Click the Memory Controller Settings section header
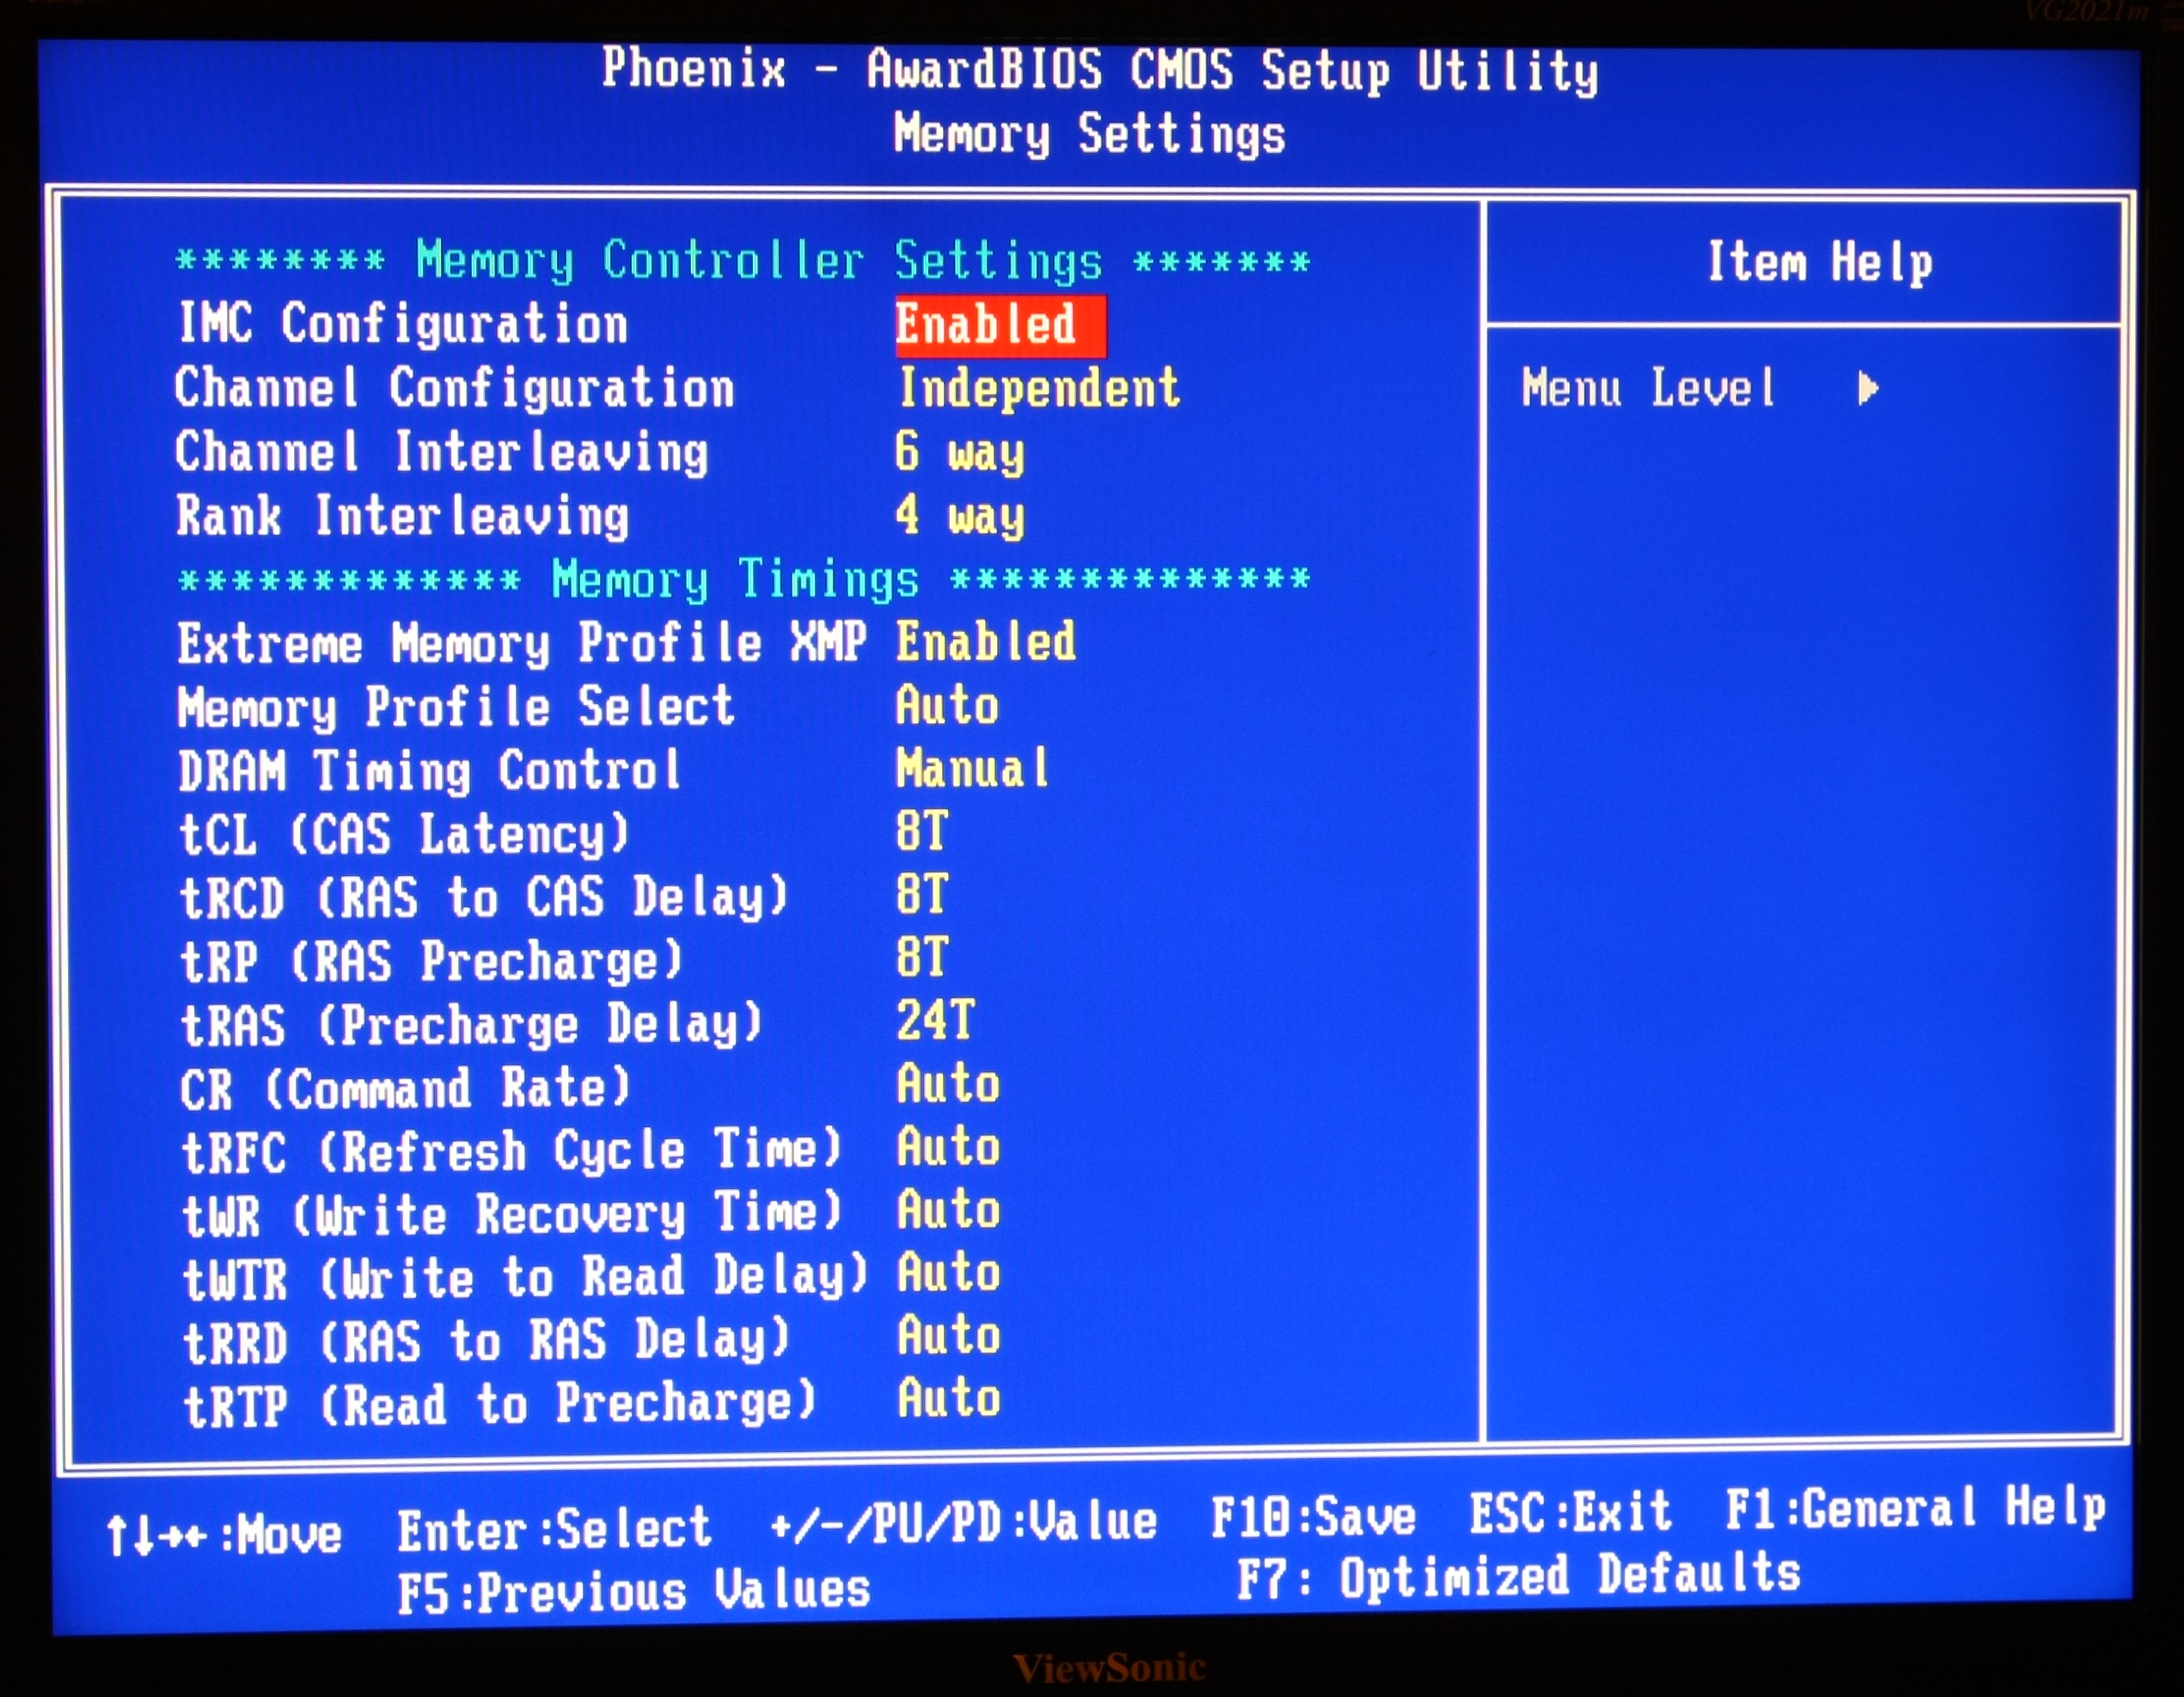Screen dimensions: 2184x1697 pos(742,261)
